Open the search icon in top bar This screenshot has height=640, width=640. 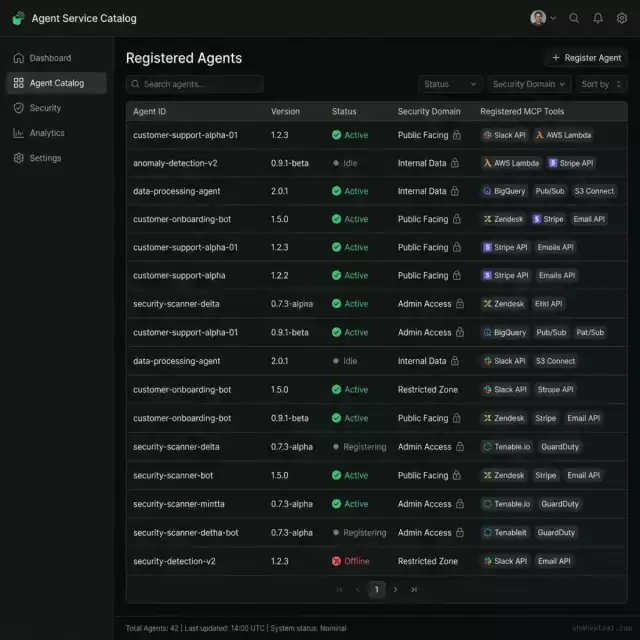click(574, 18)
